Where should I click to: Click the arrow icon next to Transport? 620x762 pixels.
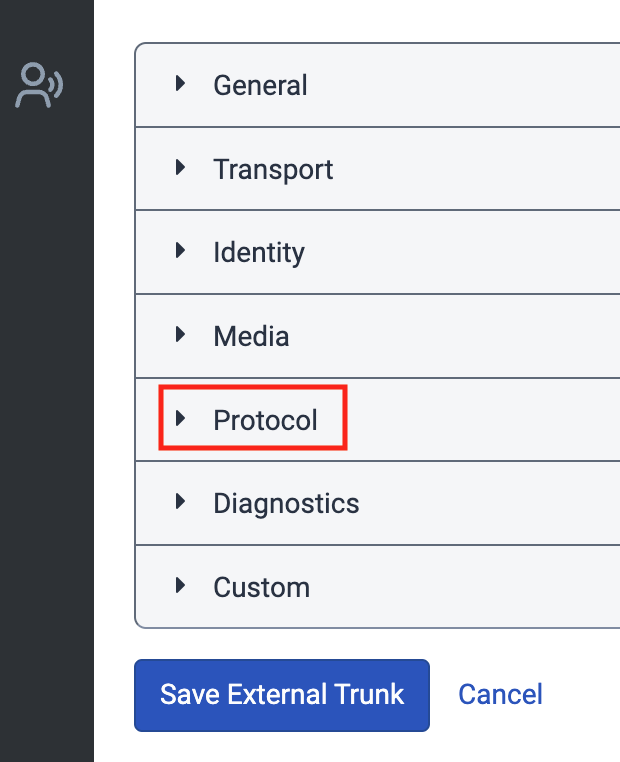tap(181, 168)
